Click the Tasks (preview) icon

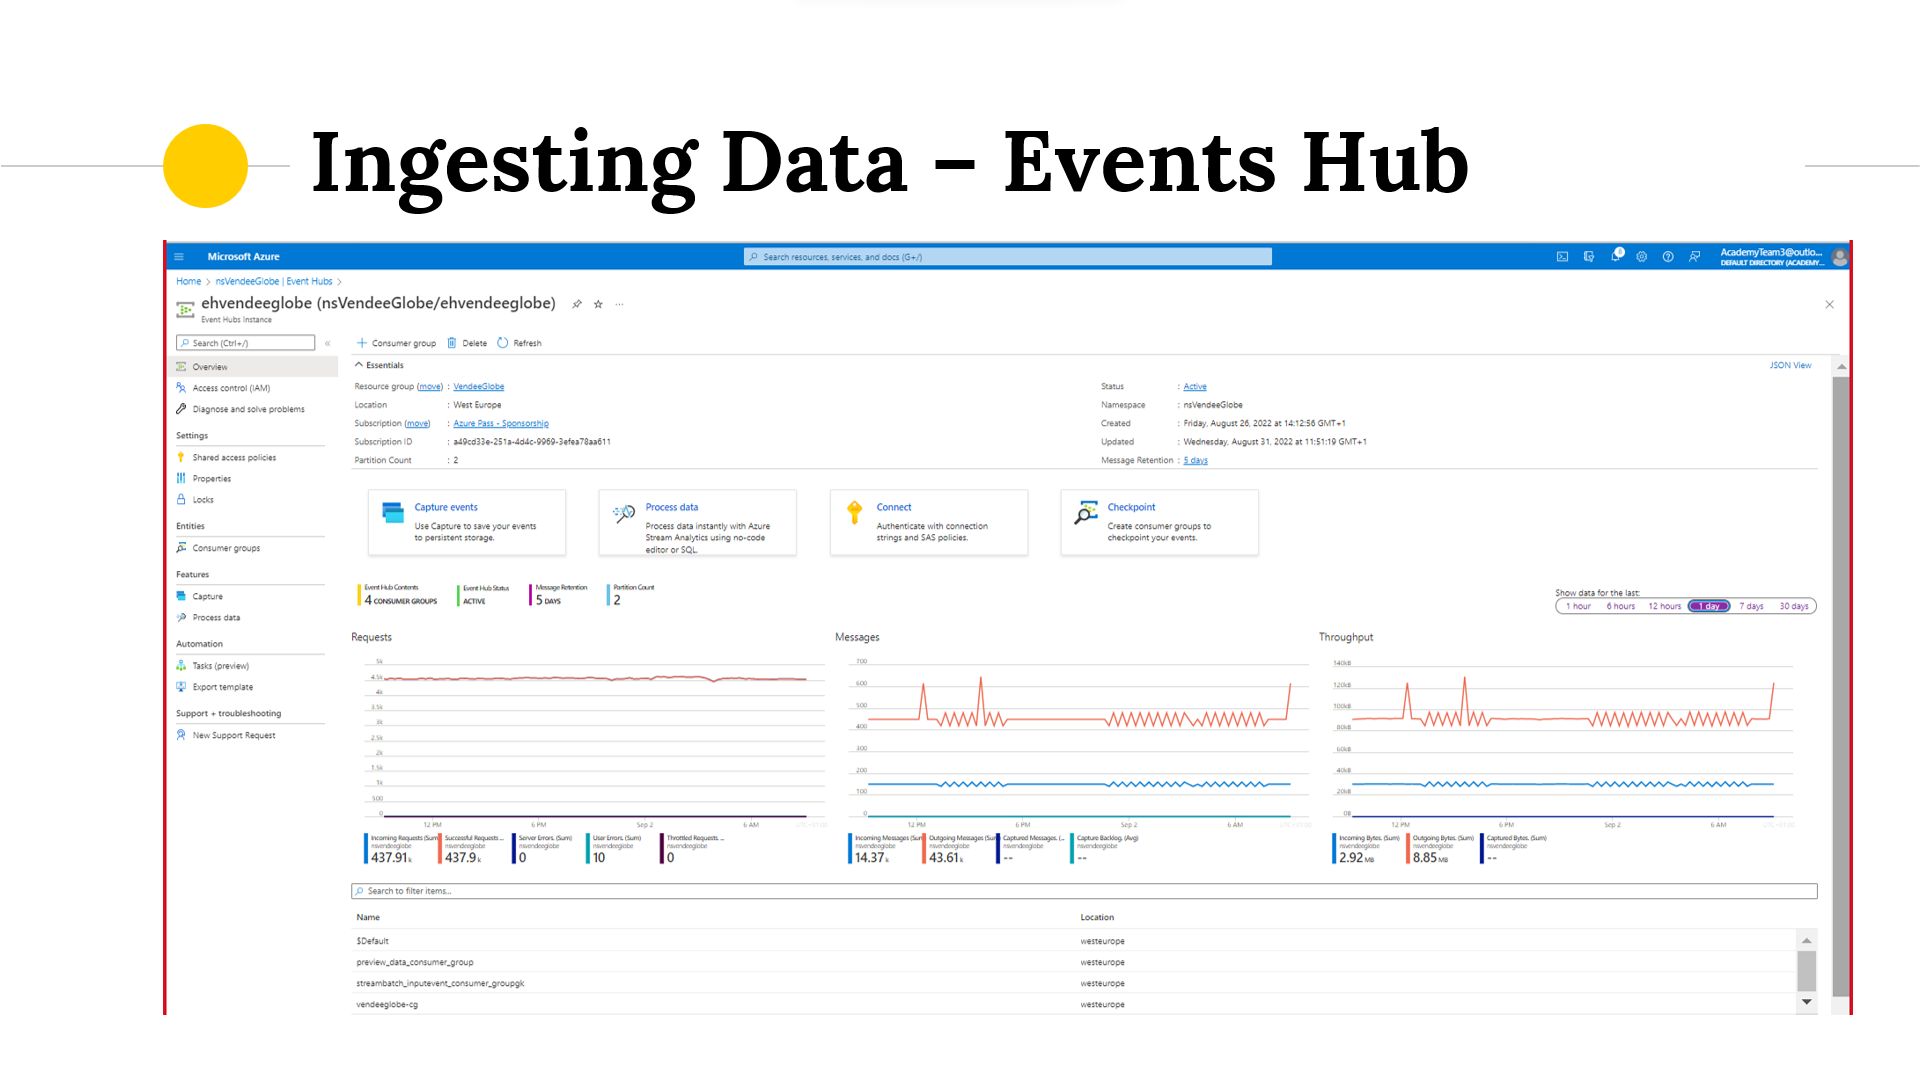[x=181, y=665]
